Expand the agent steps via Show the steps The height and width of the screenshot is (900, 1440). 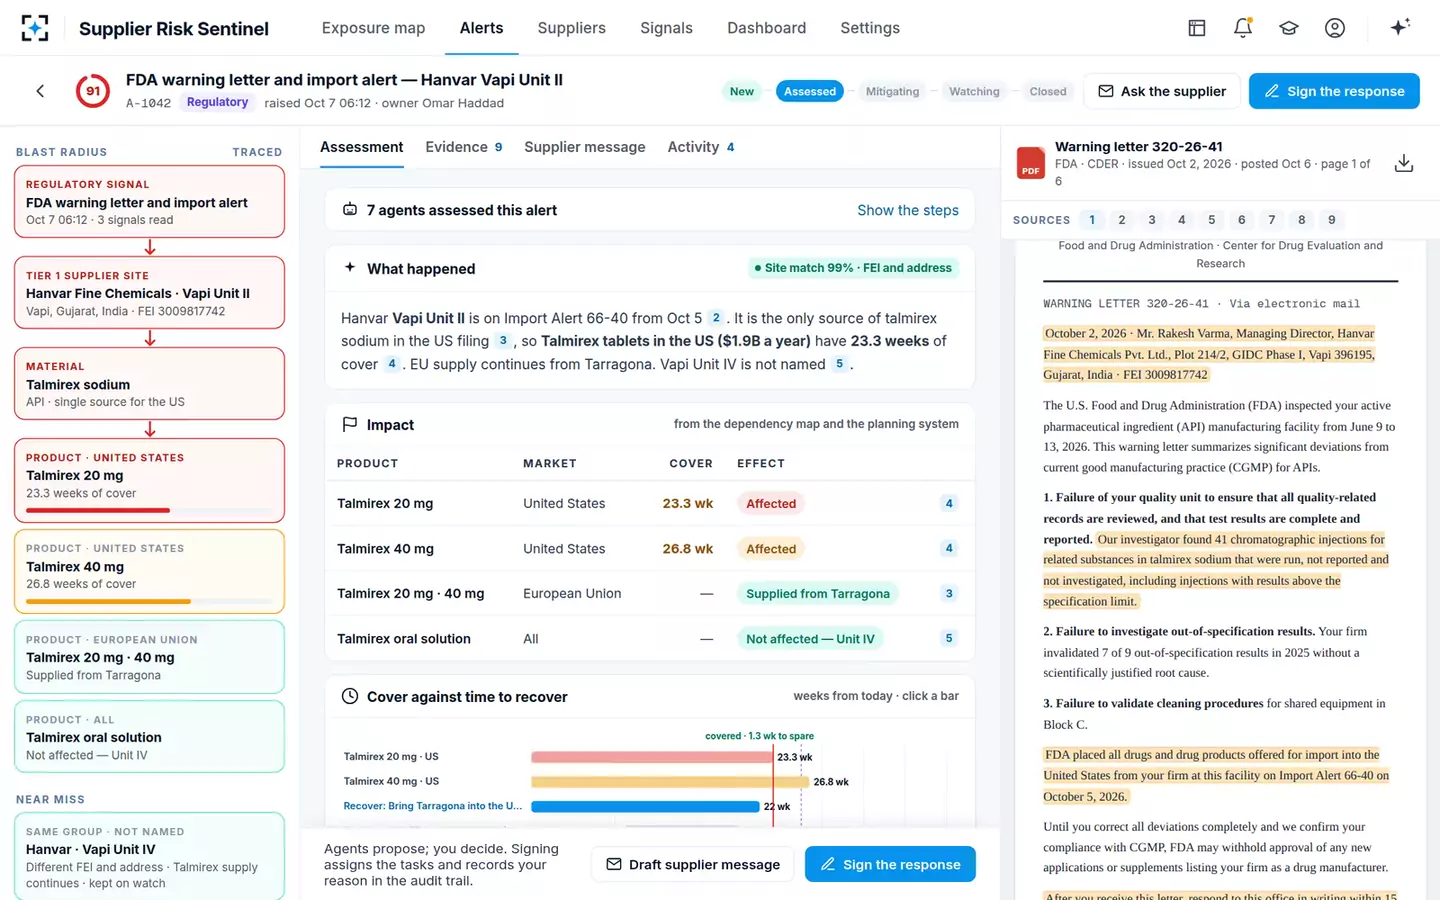point(908,210)
